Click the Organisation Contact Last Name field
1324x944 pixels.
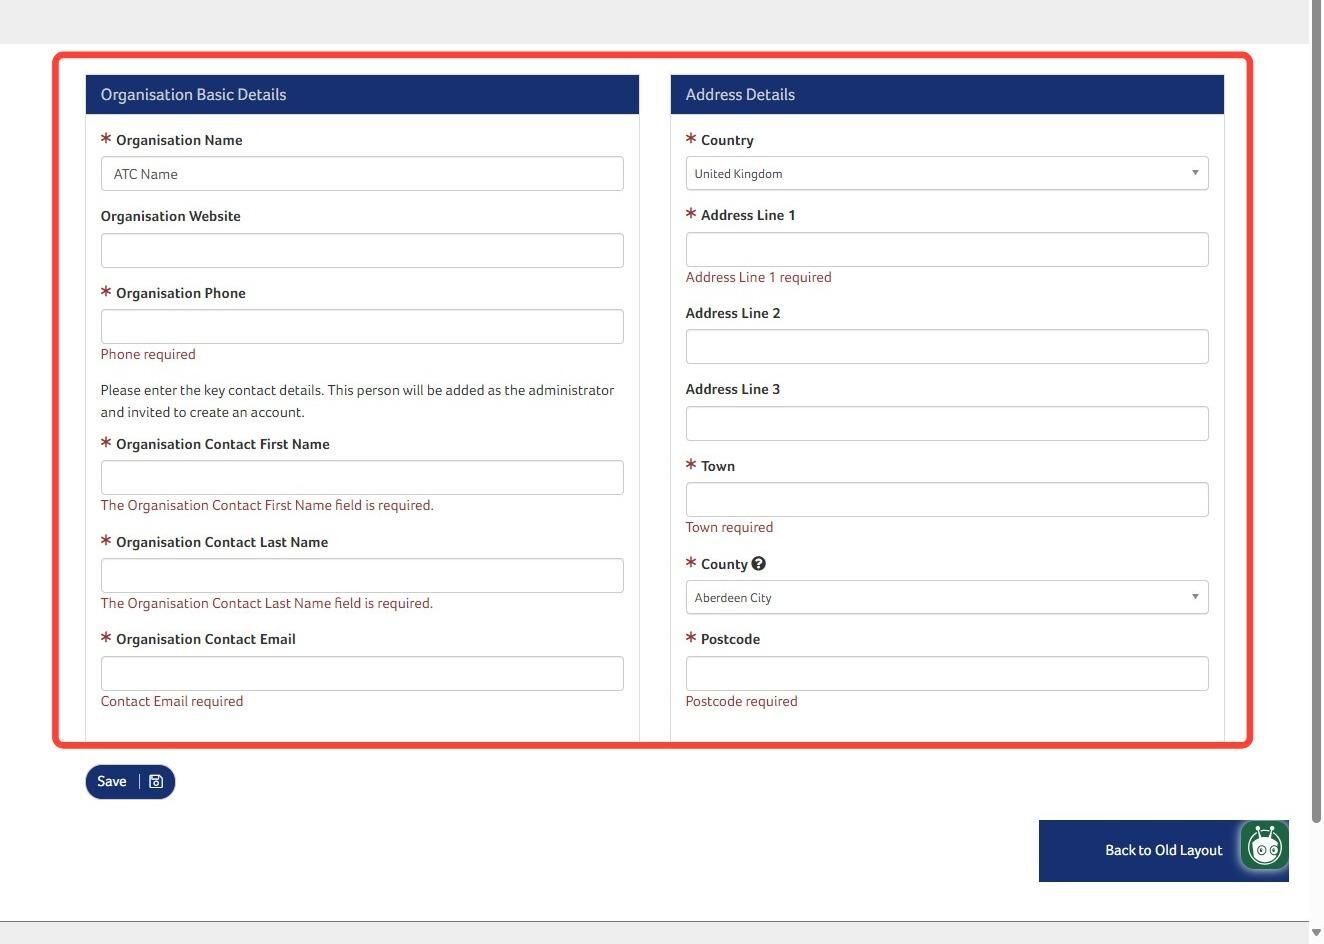click(362, 575)
